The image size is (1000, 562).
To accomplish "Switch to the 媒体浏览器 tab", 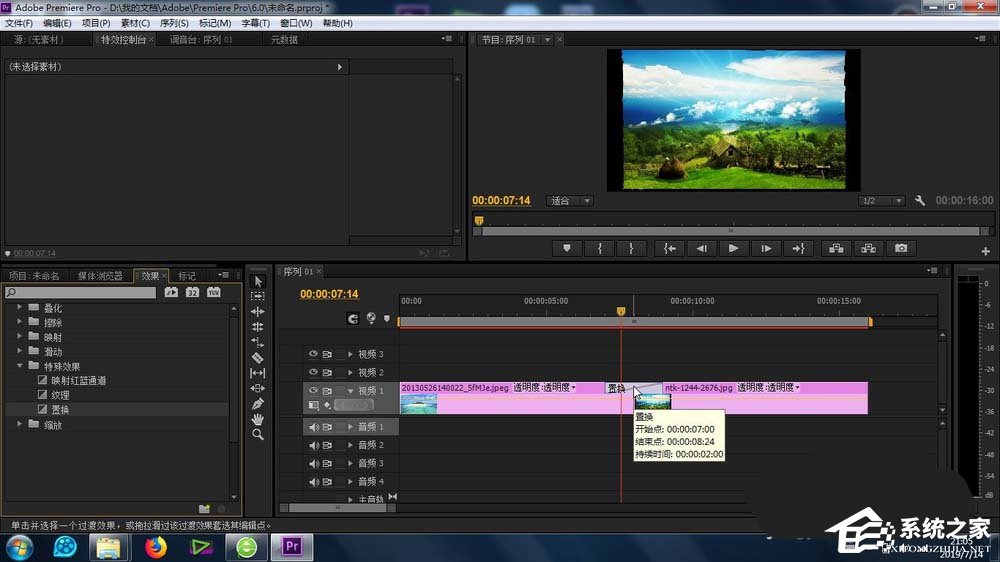I will (100, 276).
